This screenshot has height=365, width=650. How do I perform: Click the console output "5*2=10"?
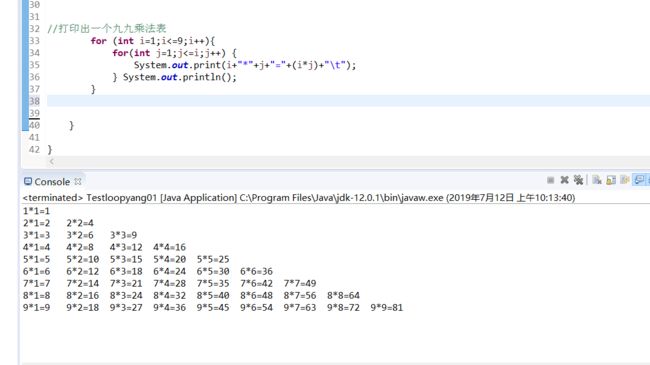tap(82, 259)
